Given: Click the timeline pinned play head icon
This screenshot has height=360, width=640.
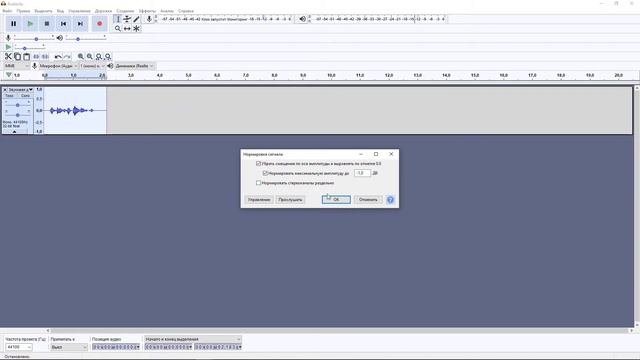Looking at the screenshot, I should coord(8,75).
